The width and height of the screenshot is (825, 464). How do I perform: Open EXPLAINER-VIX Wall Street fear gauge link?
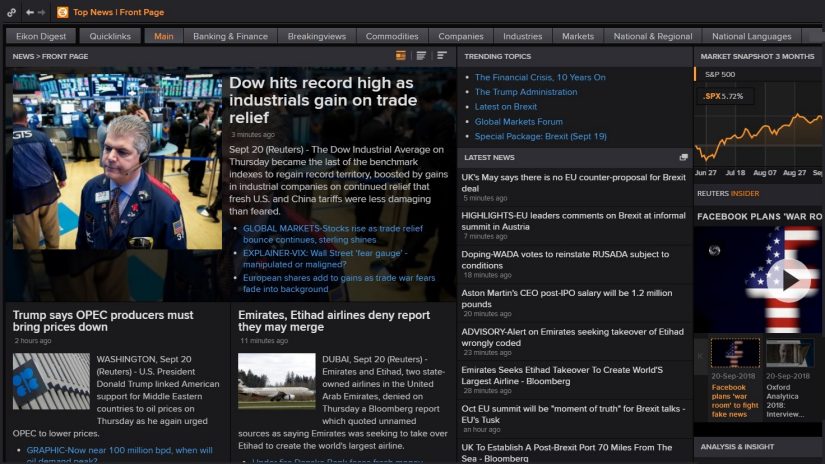(325, 259)
